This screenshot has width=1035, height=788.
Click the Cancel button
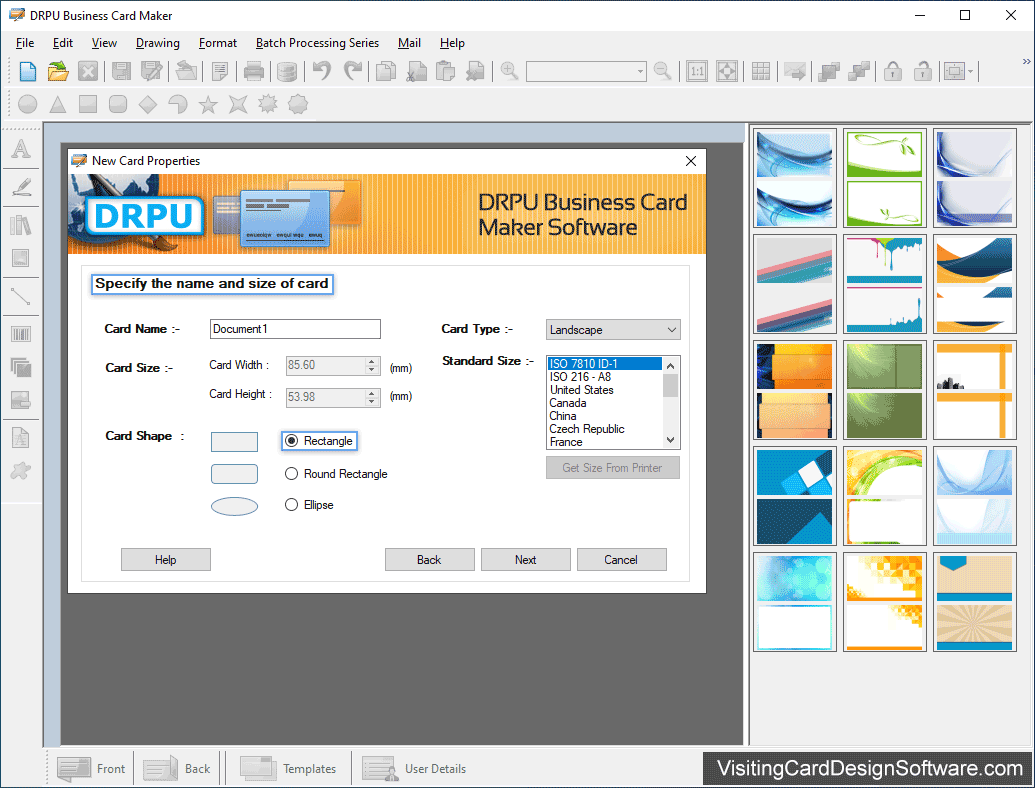click(x=621, y=560)
